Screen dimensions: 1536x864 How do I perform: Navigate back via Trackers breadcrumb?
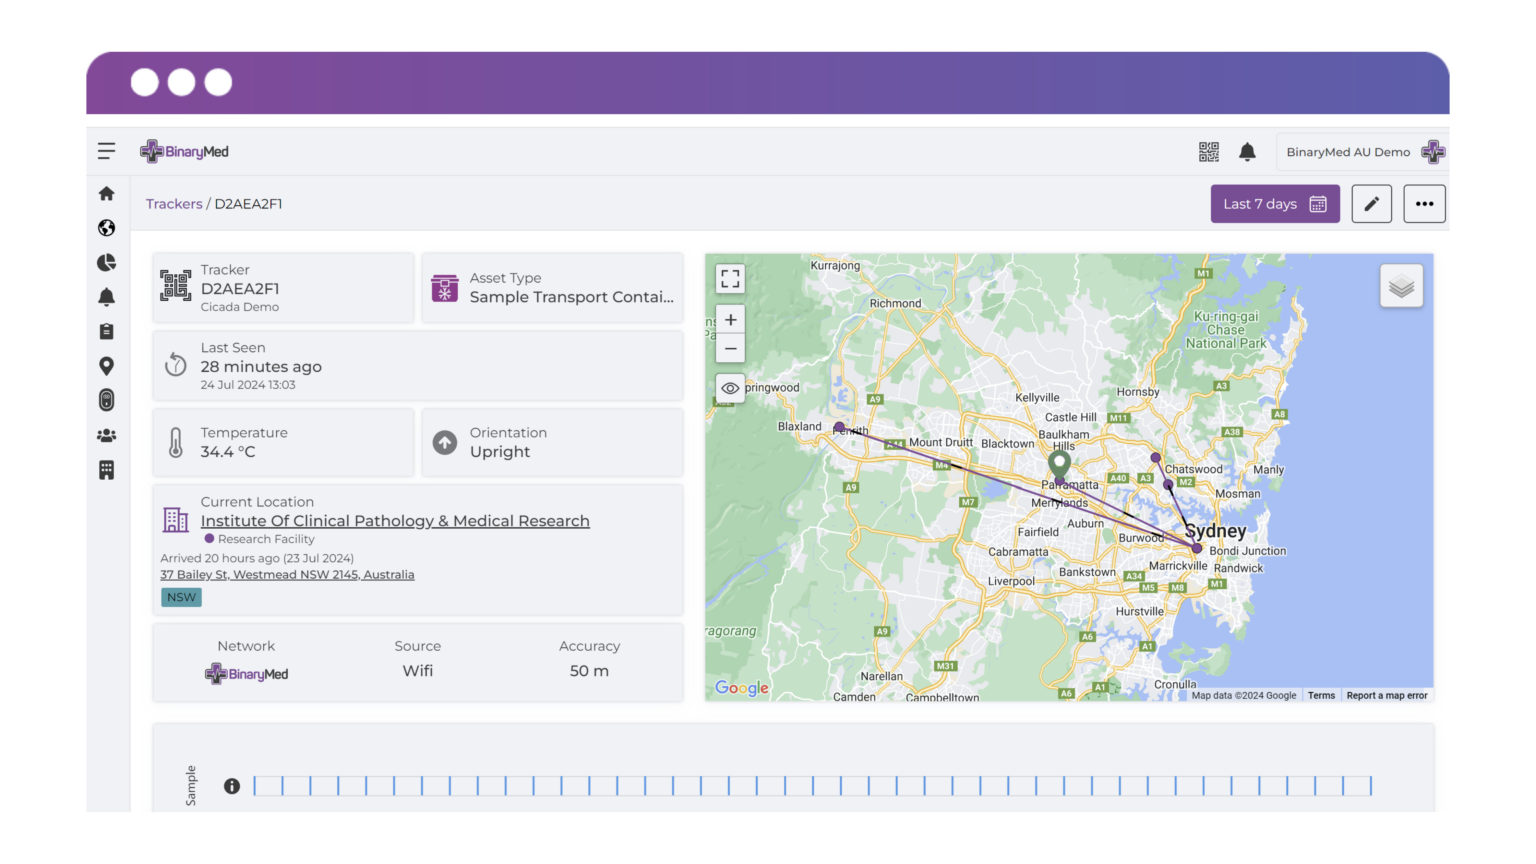click(x=174, y=203)
